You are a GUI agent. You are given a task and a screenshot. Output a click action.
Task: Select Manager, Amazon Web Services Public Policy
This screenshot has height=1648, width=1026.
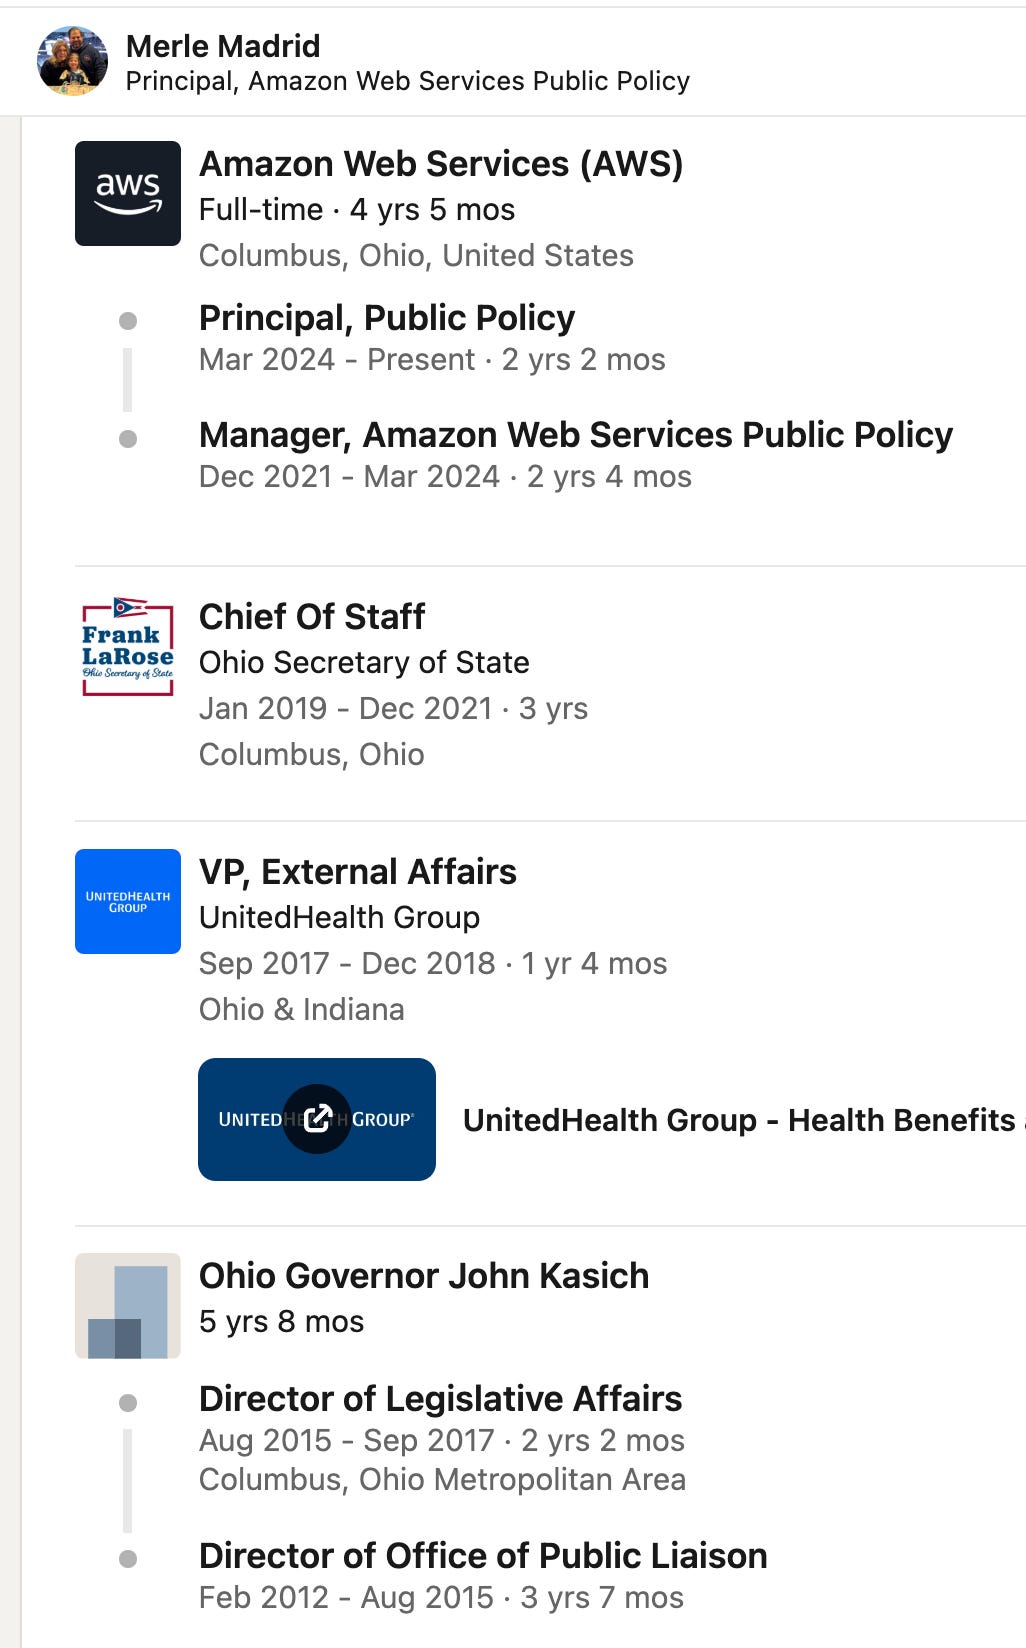(x=576, y=435)
